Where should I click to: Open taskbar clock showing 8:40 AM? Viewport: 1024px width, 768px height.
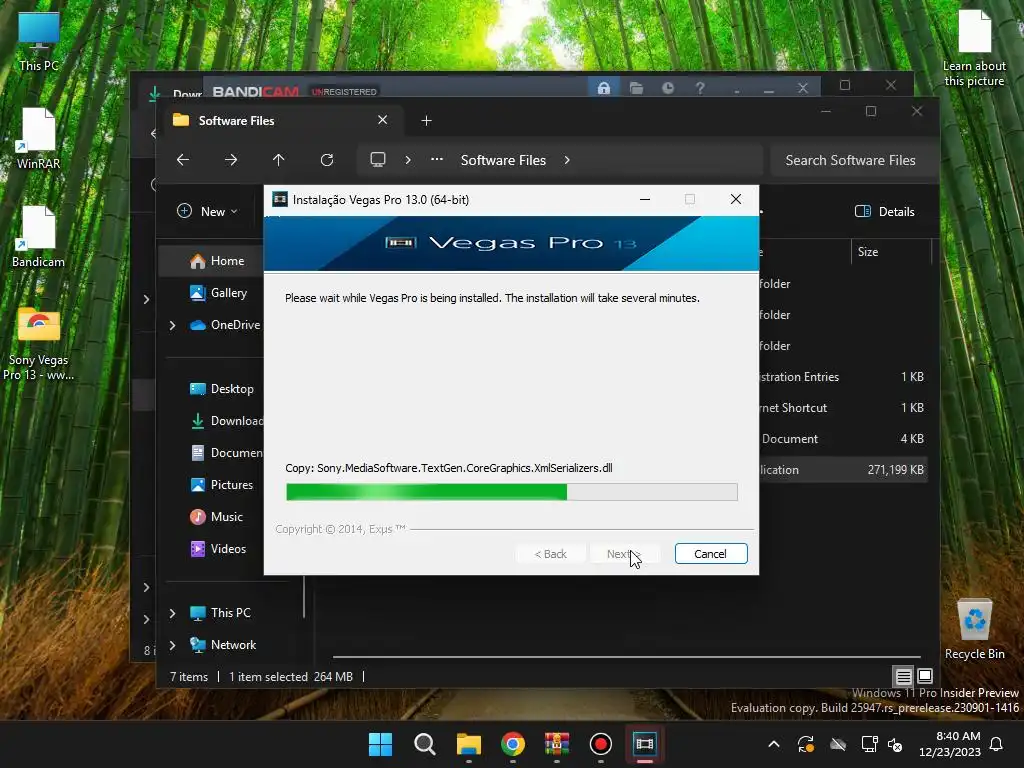pos(950,744)
